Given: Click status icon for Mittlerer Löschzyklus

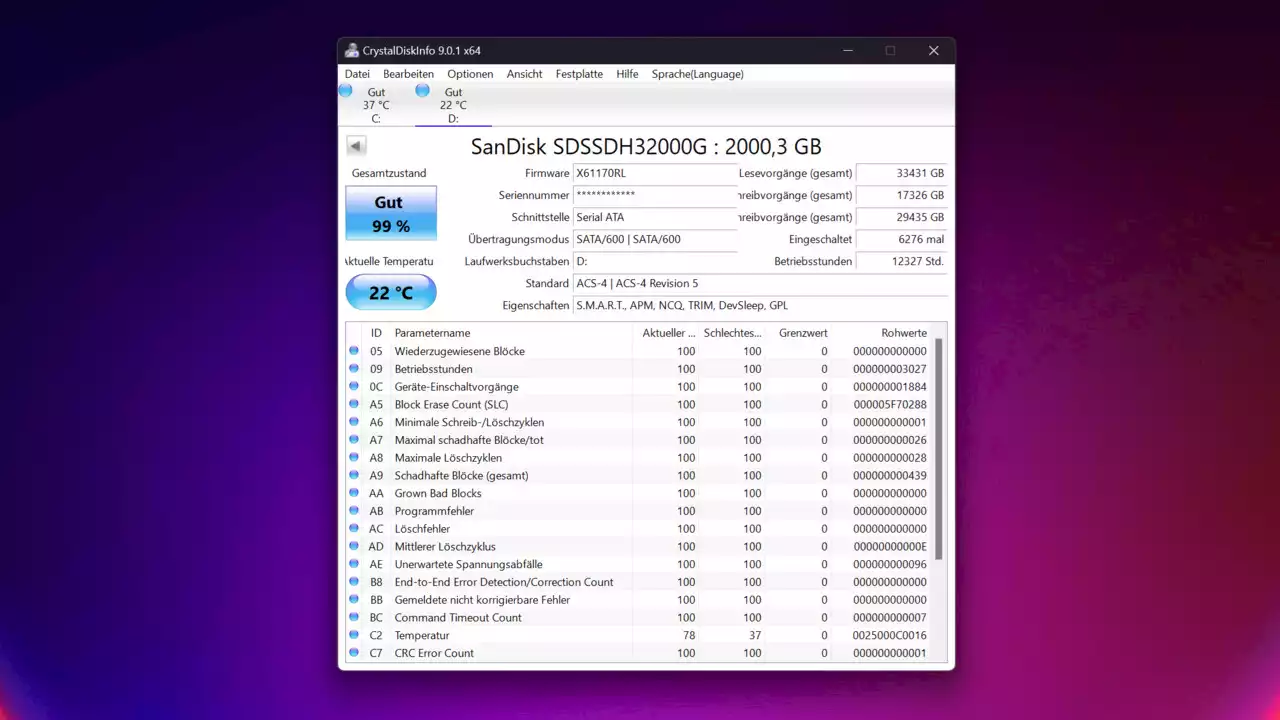Looking at the screenshot, I should [354, 546].
